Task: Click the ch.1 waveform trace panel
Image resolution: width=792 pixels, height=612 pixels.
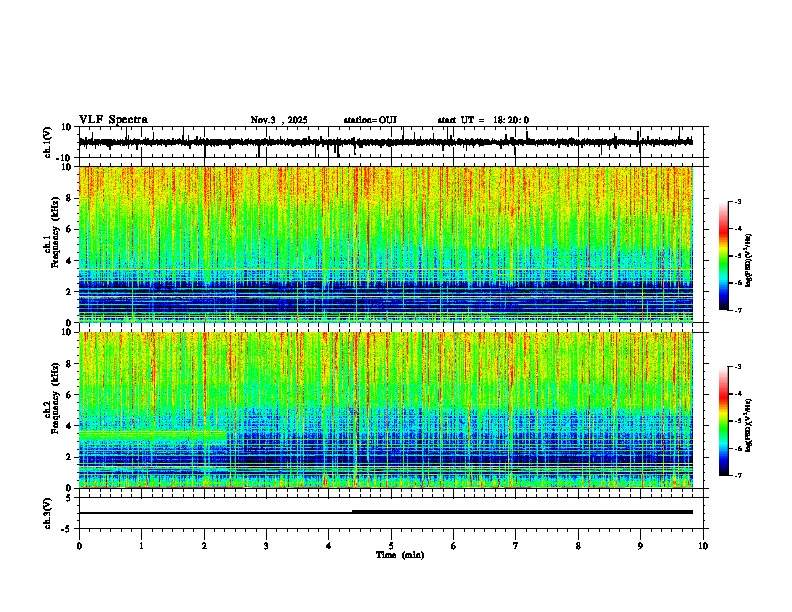Action: tap(391, 142)
